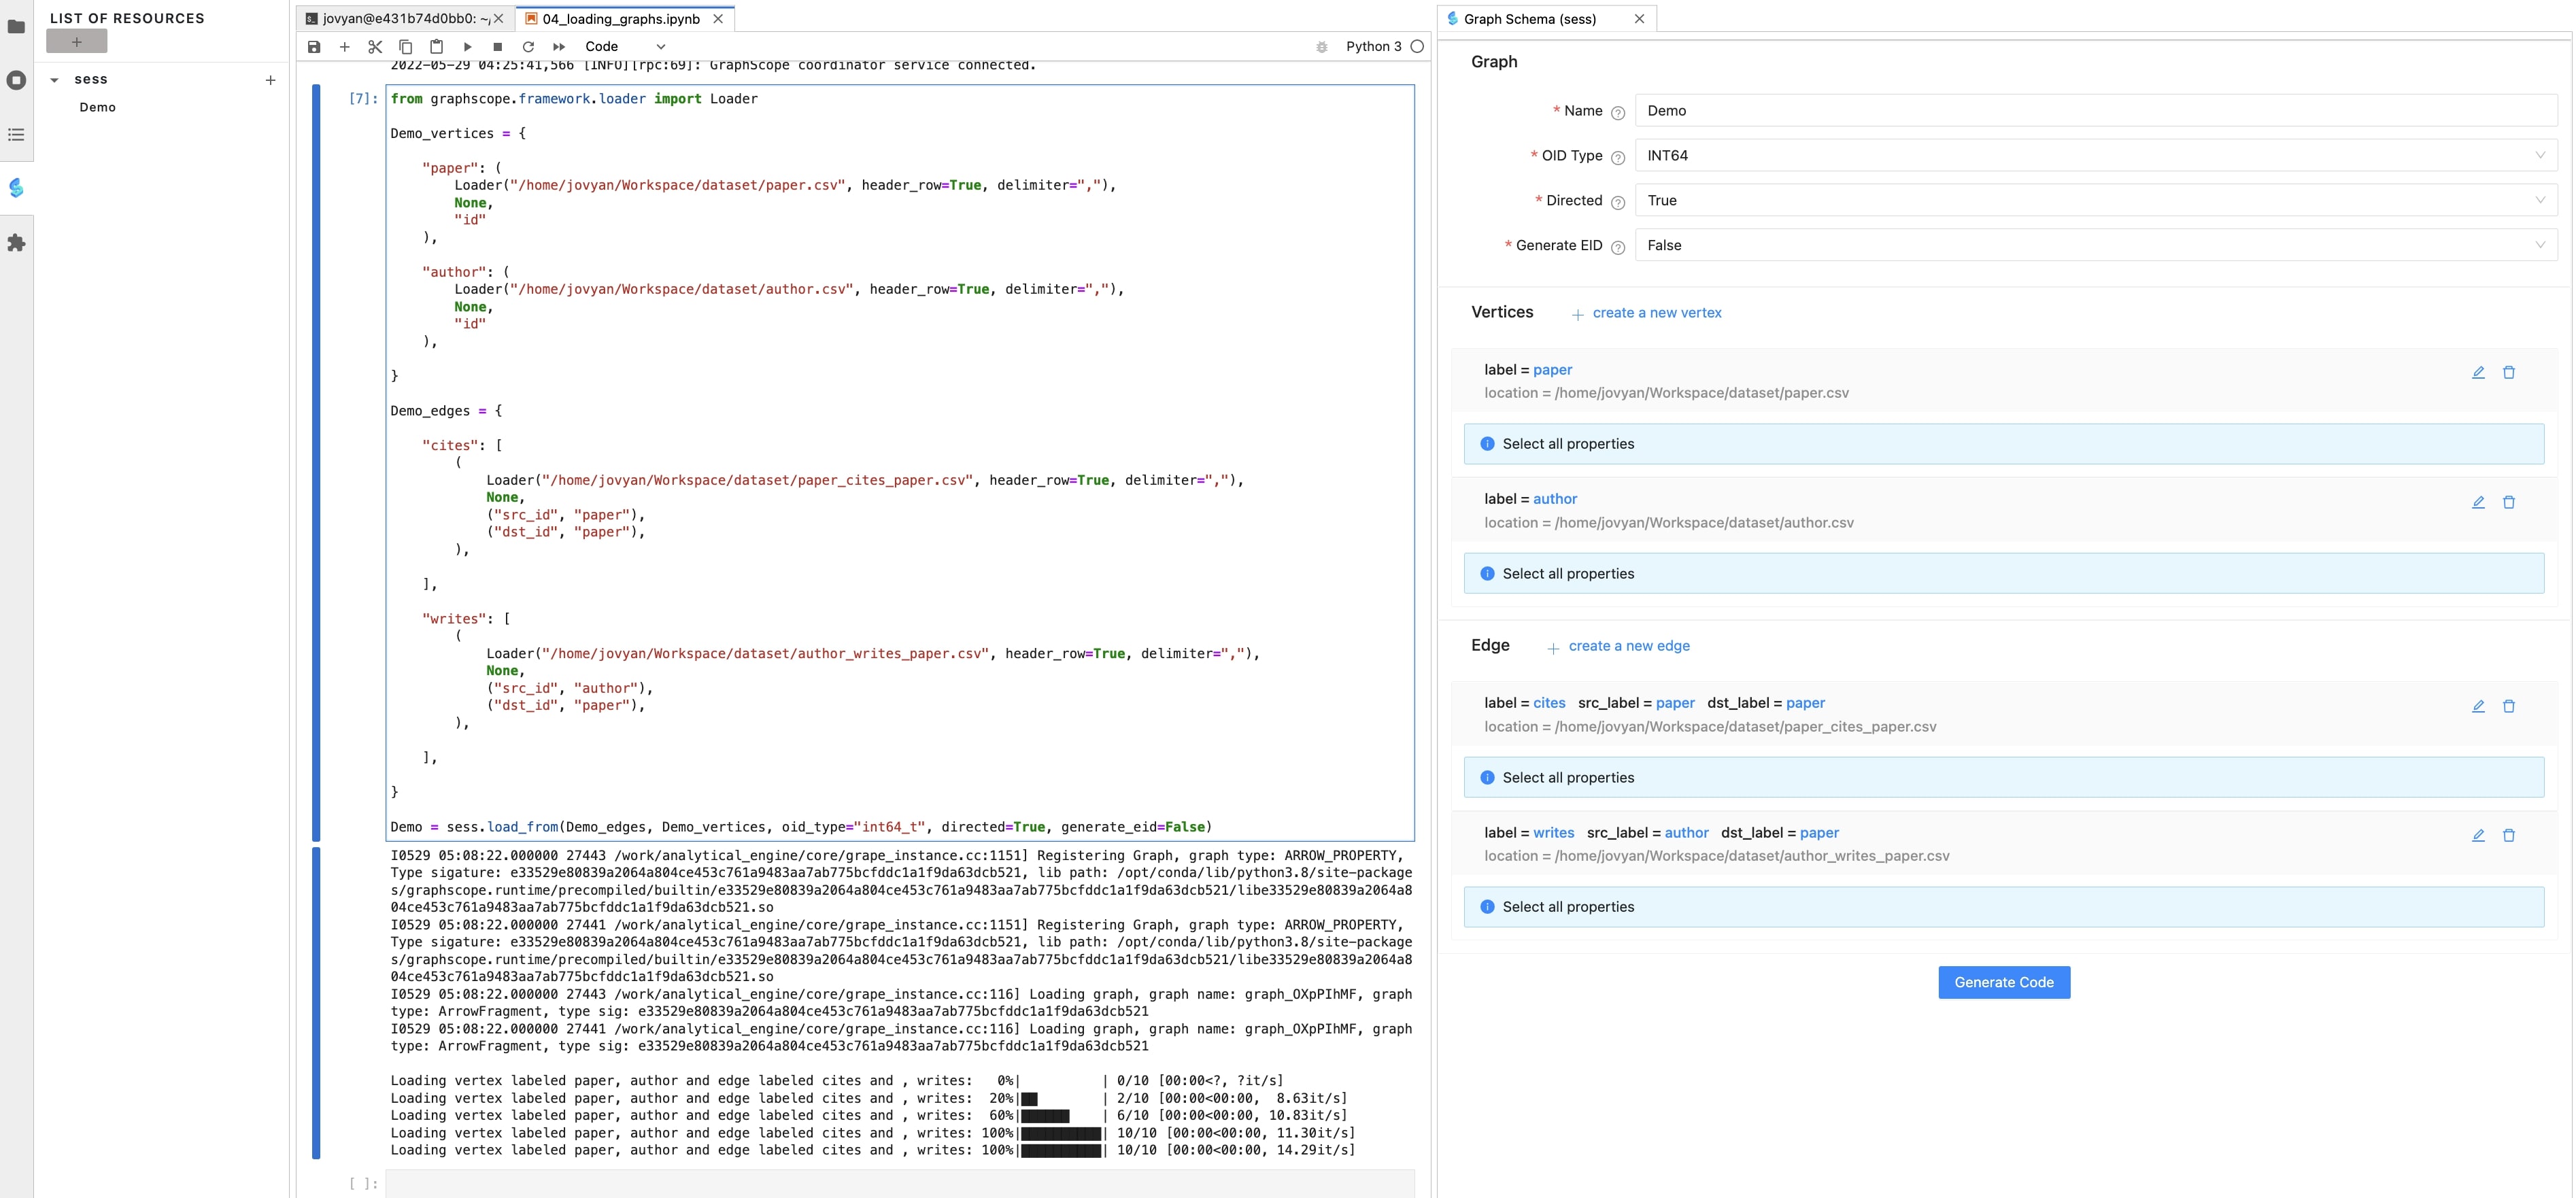This screenshot has width=2576, height=1198.
Task: Open the file browser folder icon
Action: coord(16,27)
